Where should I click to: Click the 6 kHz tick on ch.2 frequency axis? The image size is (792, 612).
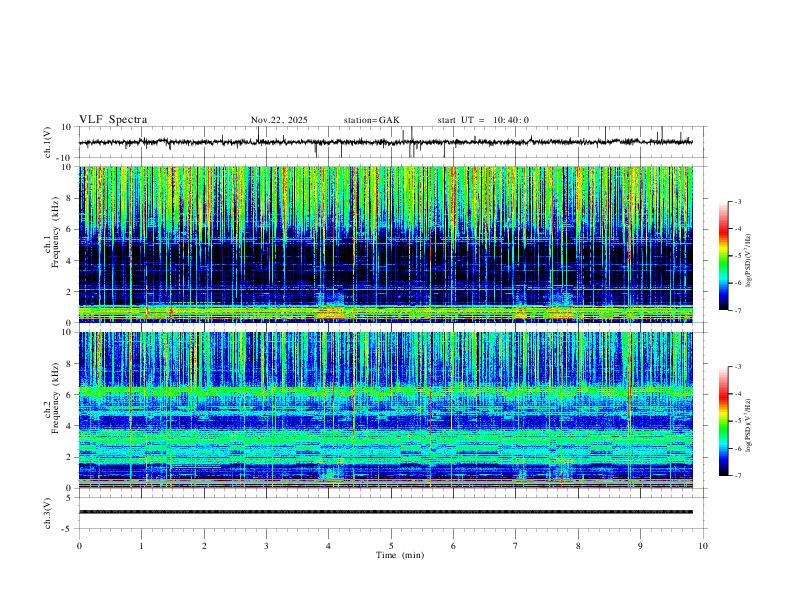click(71, 394)
